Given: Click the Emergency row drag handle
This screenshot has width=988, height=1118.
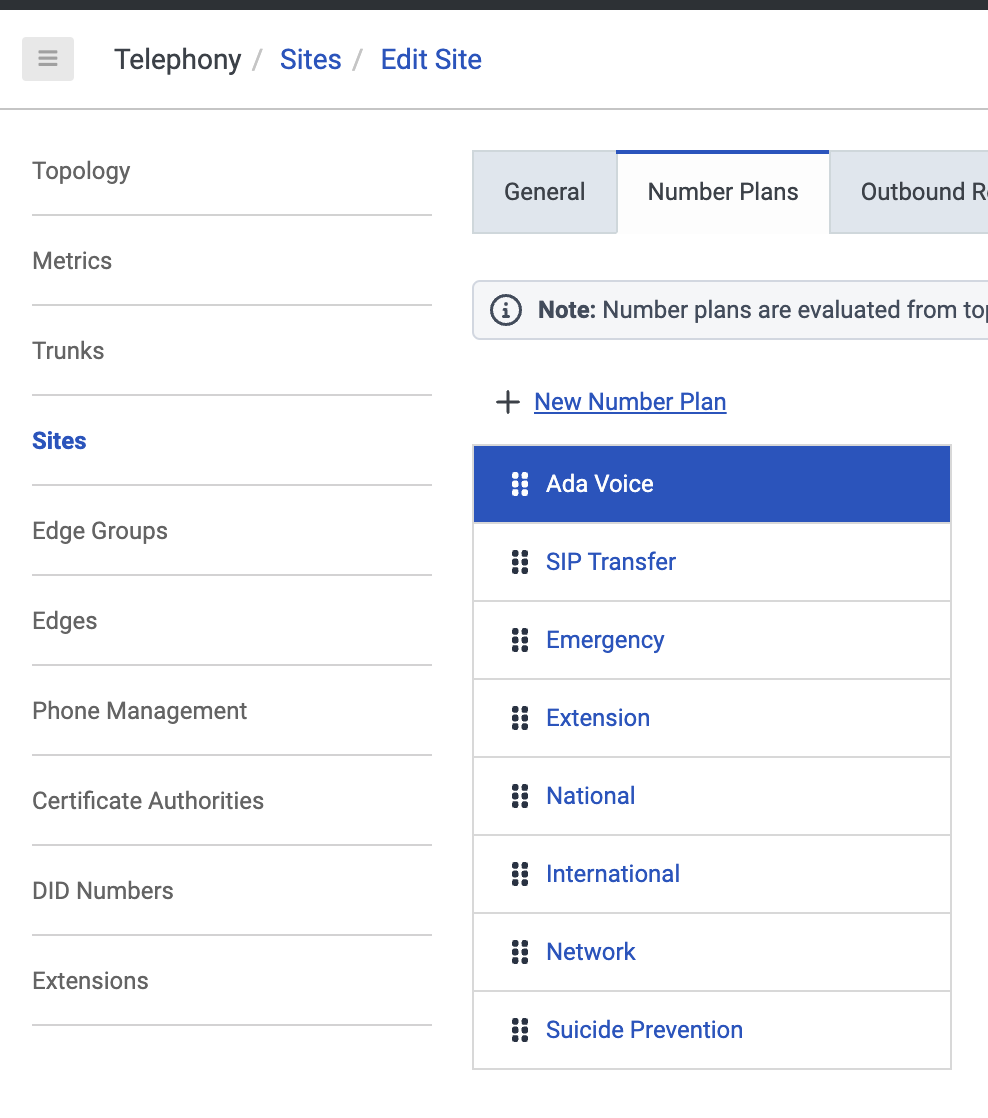Looking at the screenshot, I should coord(519,640).
